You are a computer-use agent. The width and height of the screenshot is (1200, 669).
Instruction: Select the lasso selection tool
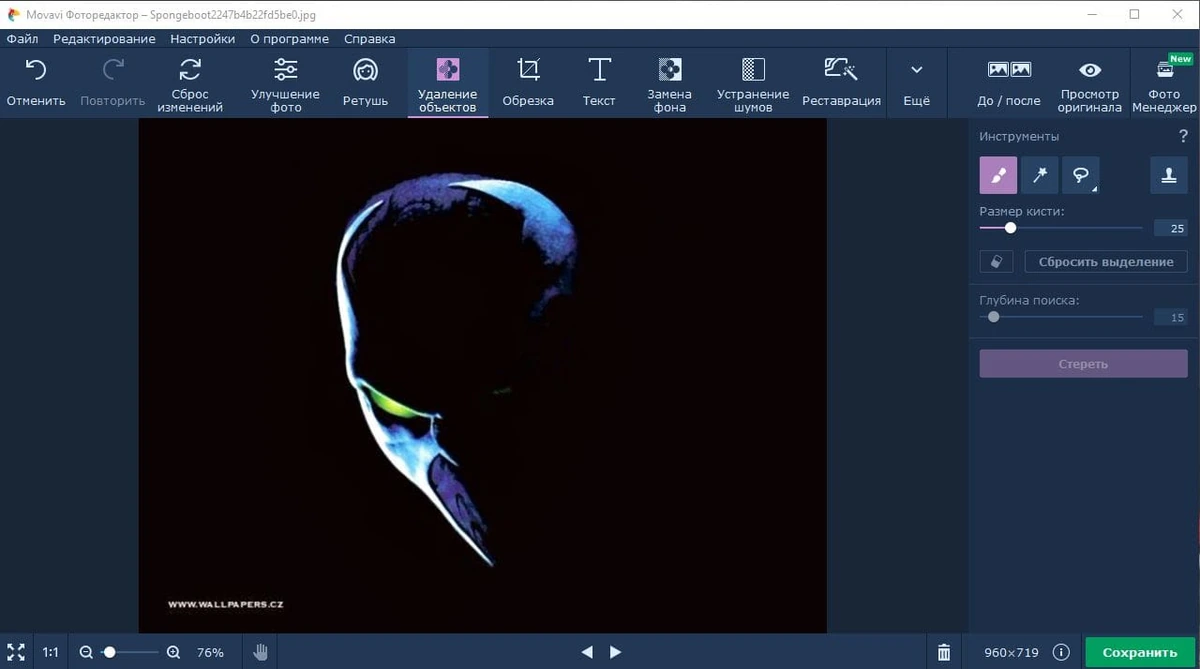[x=1081, y=175]
